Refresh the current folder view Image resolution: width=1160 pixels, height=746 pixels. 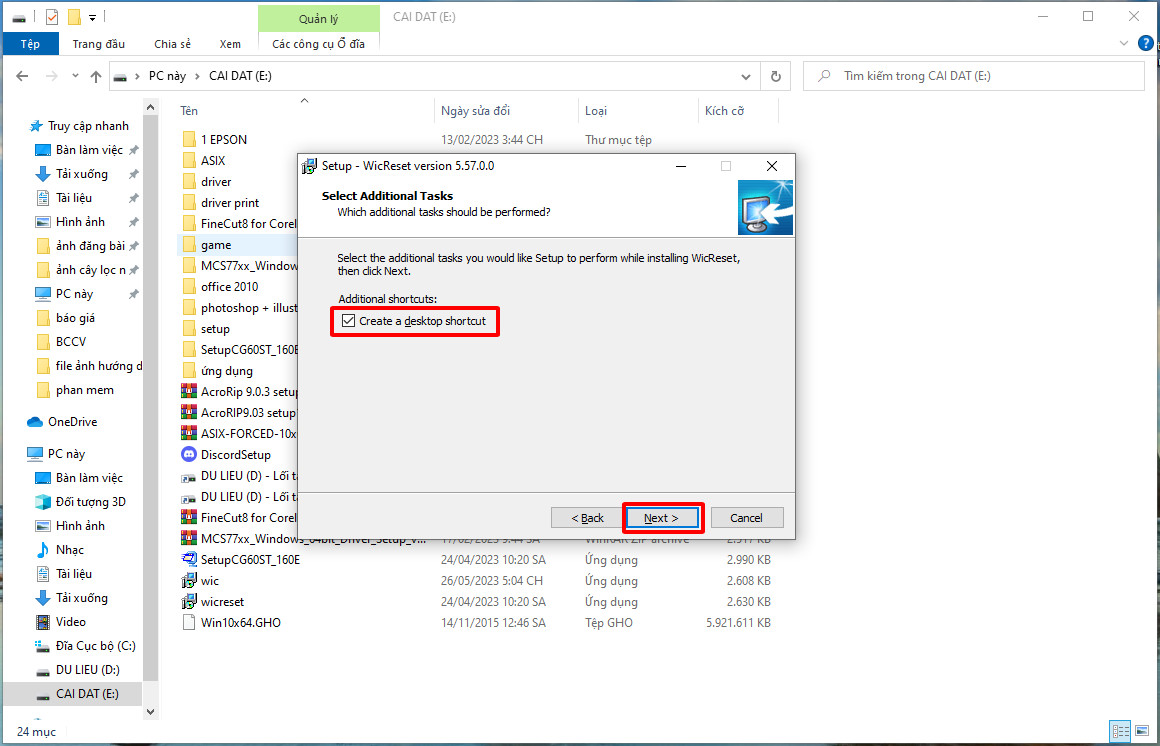pyautogui.click(x=775, y=76)
